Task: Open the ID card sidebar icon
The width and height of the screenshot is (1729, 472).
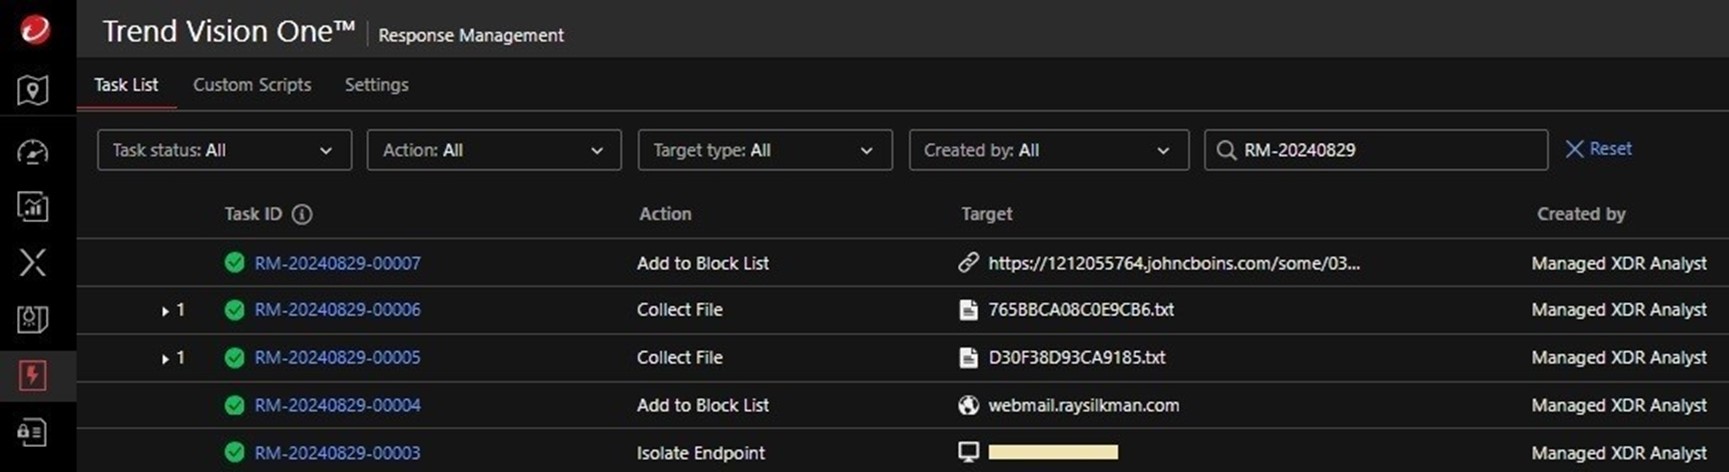Action: click(33, 432)
